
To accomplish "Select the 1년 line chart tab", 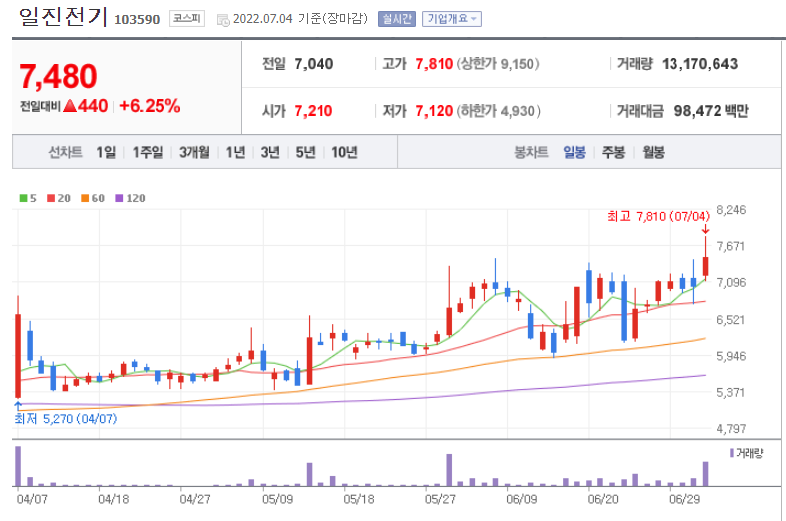I will point(235,152).
